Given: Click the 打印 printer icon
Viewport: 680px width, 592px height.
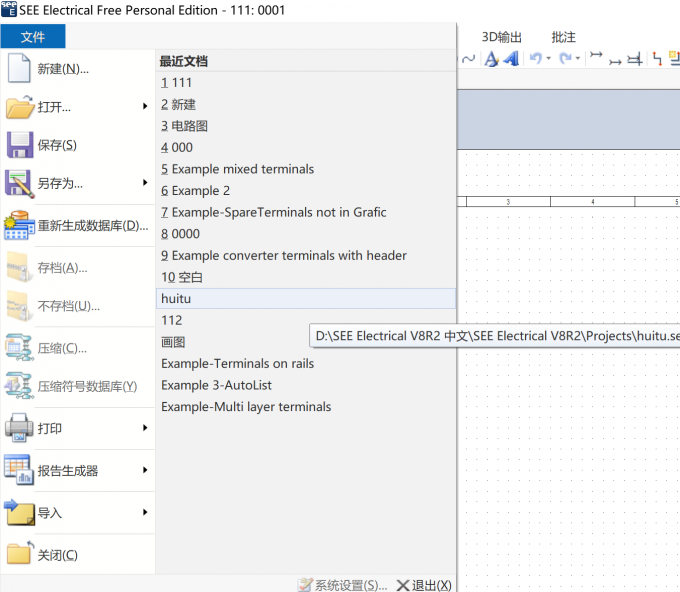Looking at the screenshot, I should pos(20,428).
